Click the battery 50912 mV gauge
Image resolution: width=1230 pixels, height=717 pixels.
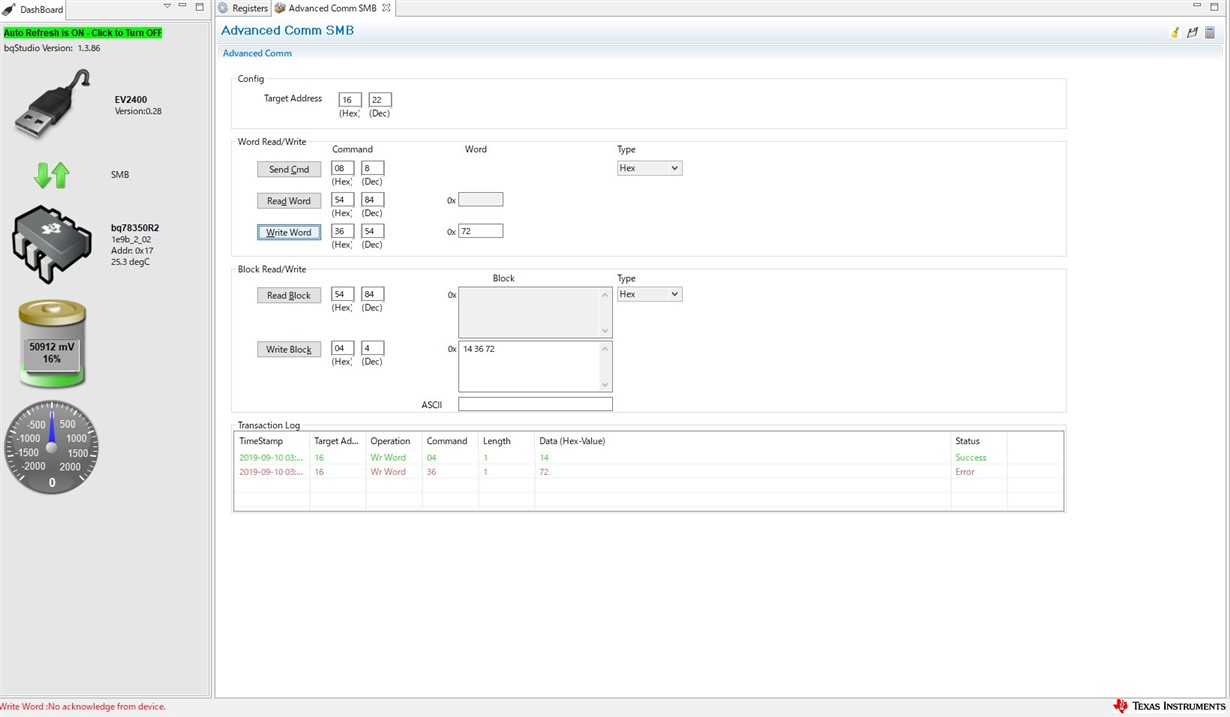(x=52, y=344)
